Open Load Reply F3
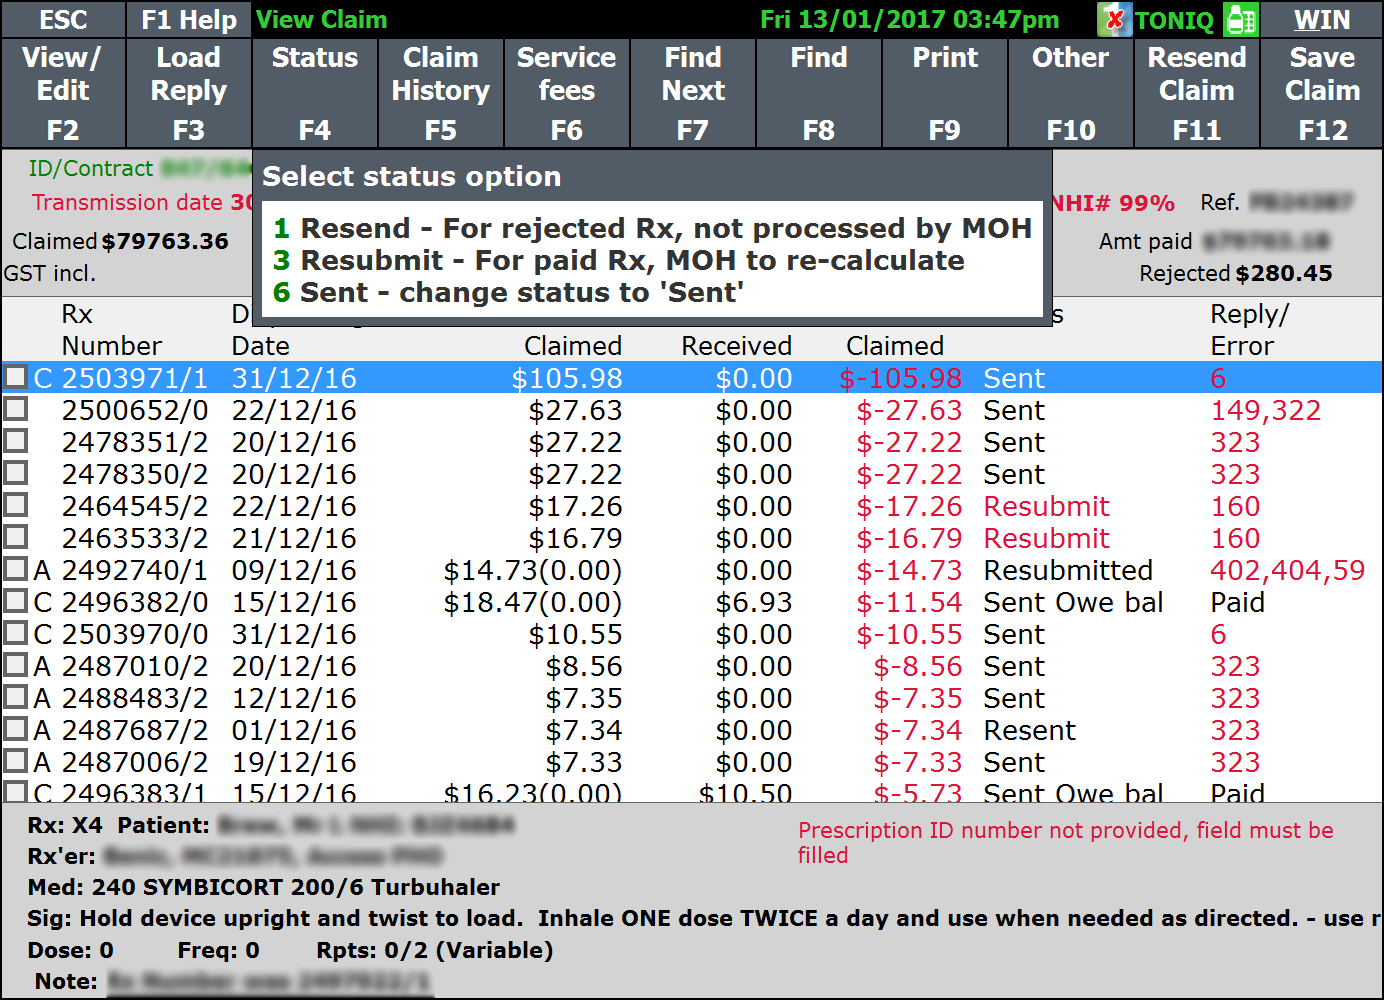The width and height of the screenshot is (1384, 1000). click(x=188, y=93)
